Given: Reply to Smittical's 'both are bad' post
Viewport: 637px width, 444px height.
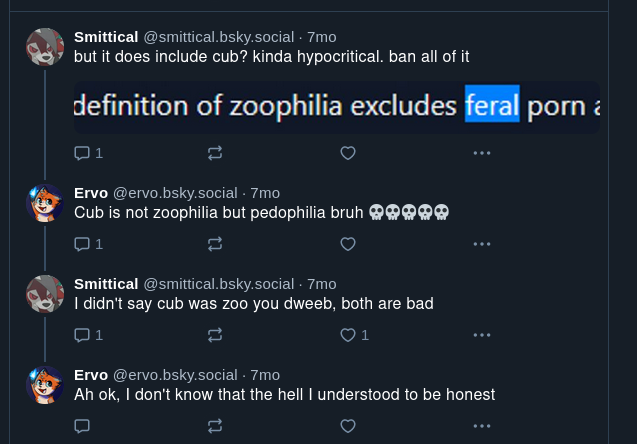Looking at the screenshot, I should click(83, 335).
